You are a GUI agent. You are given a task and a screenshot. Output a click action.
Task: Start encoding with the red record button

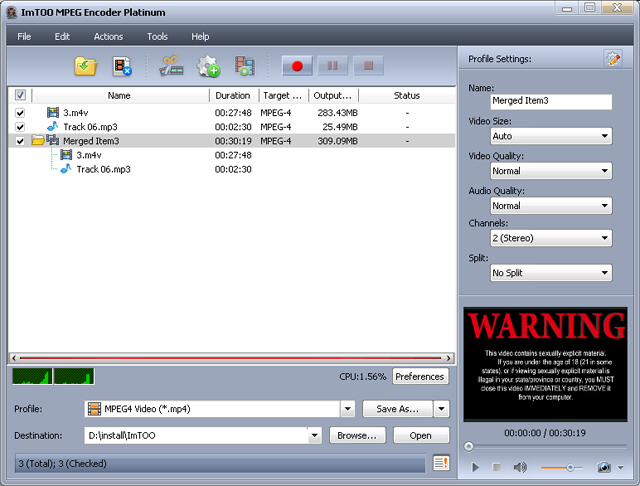tap(297, 67)
